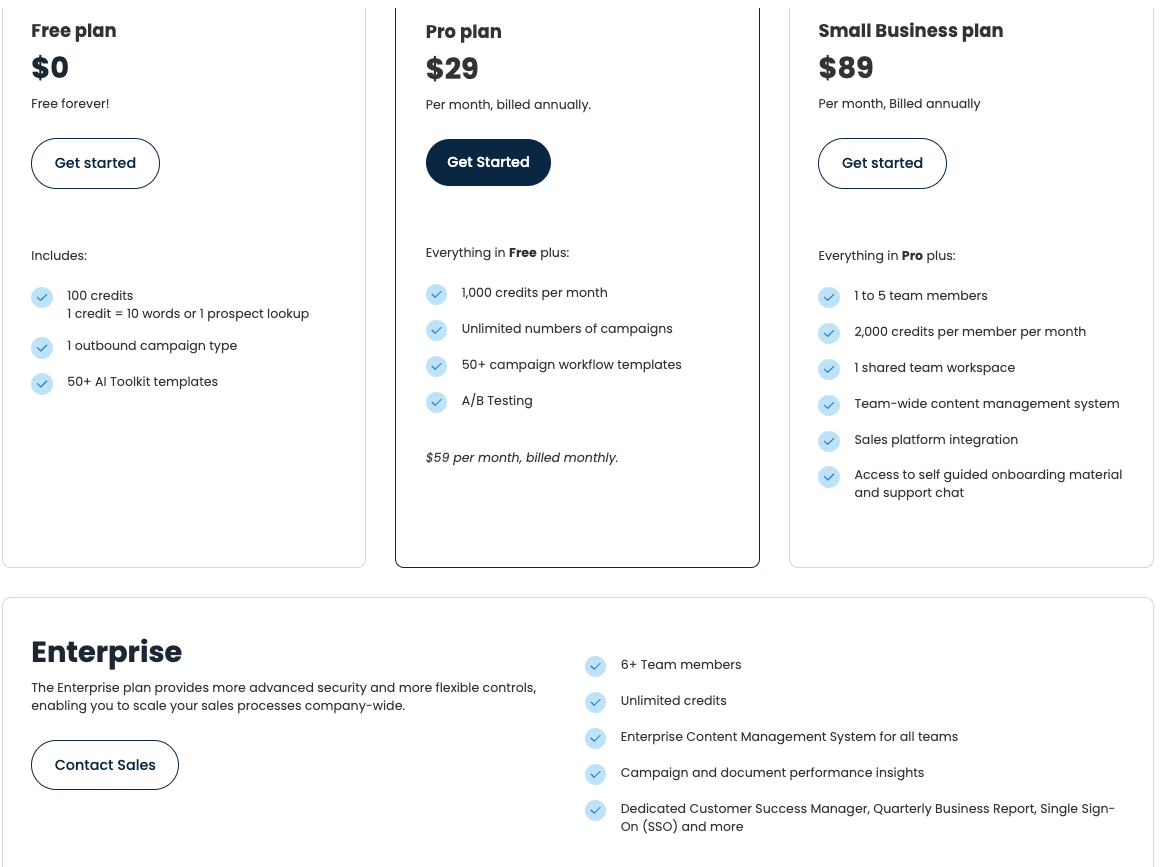Choose Get started for Small Business plan
The image size is (1161, 867).
point(882,163)
